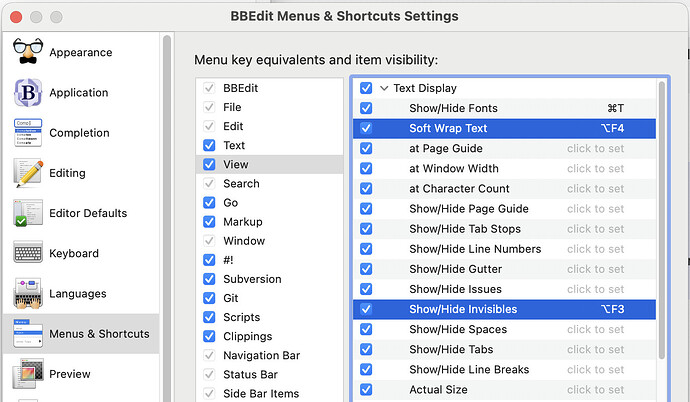The height and width of the screenshot is (402, 690).
Task: Select BBEdit in the menu list
Action: click(269, 88)
